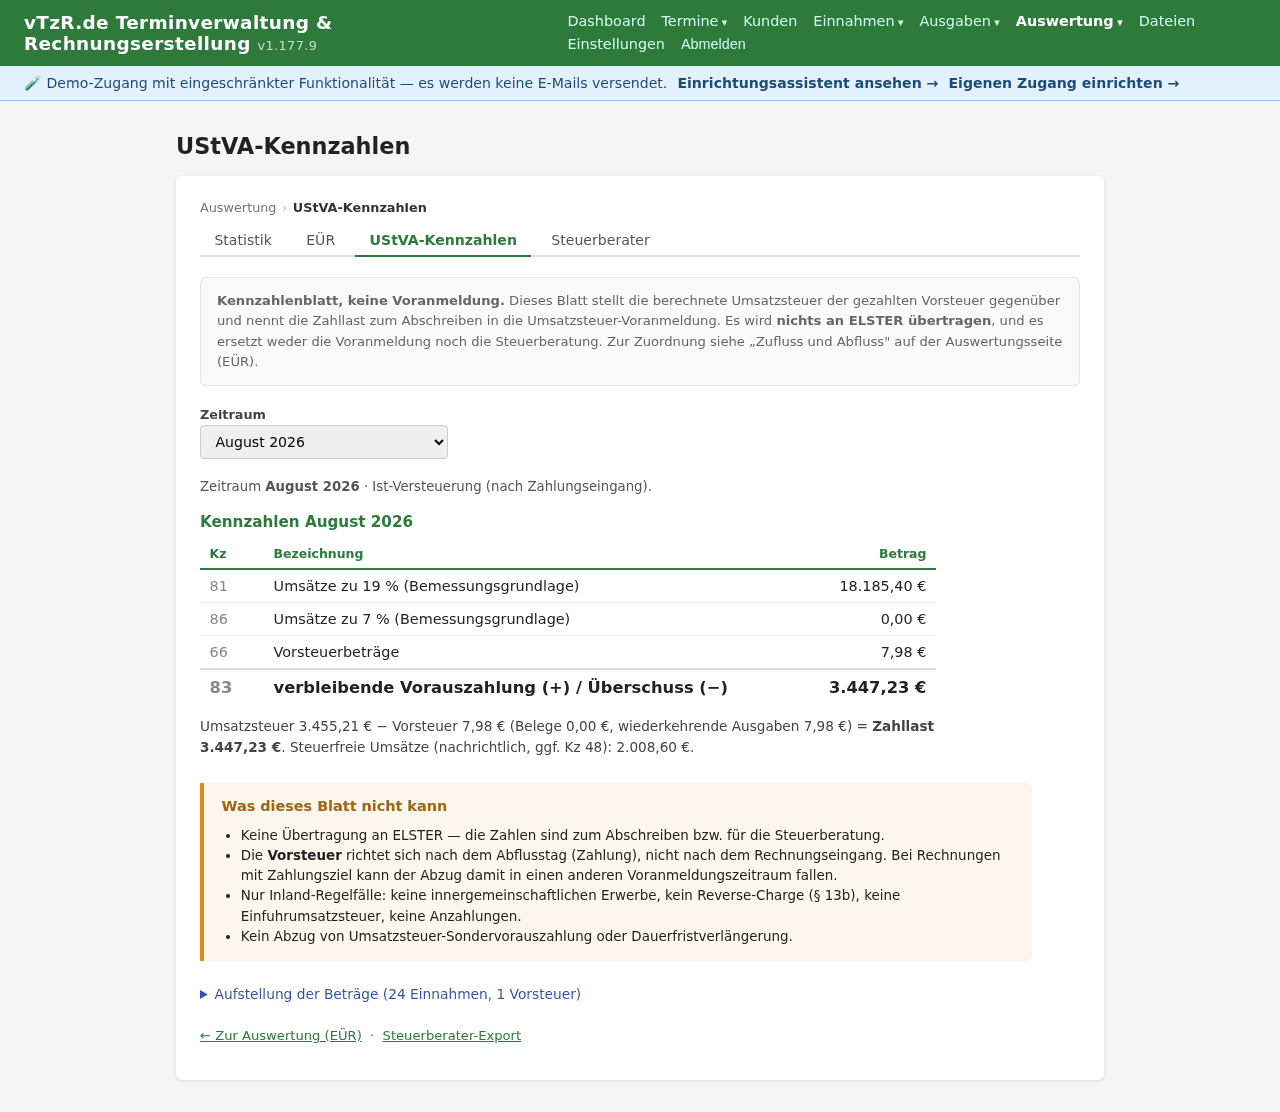1280x1112 pixels.
Task: Click the Vorsteuerbeträge row label
Action: [336, 652]
